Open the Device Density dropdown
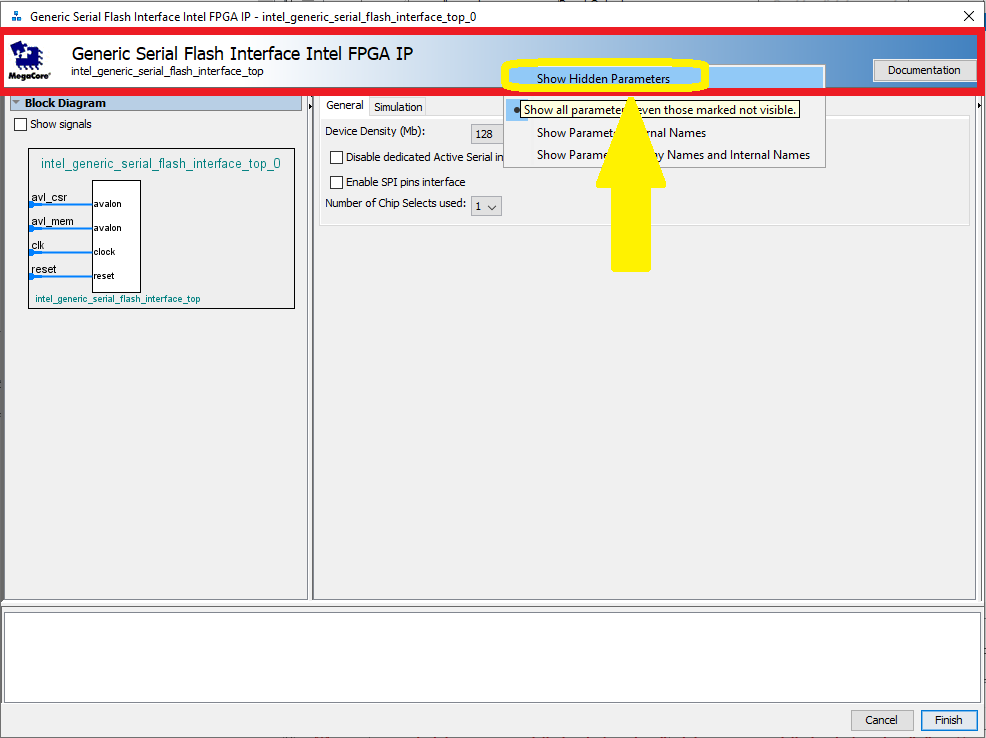The height and width of the screenshot is (738, 986). coord(487,134)
